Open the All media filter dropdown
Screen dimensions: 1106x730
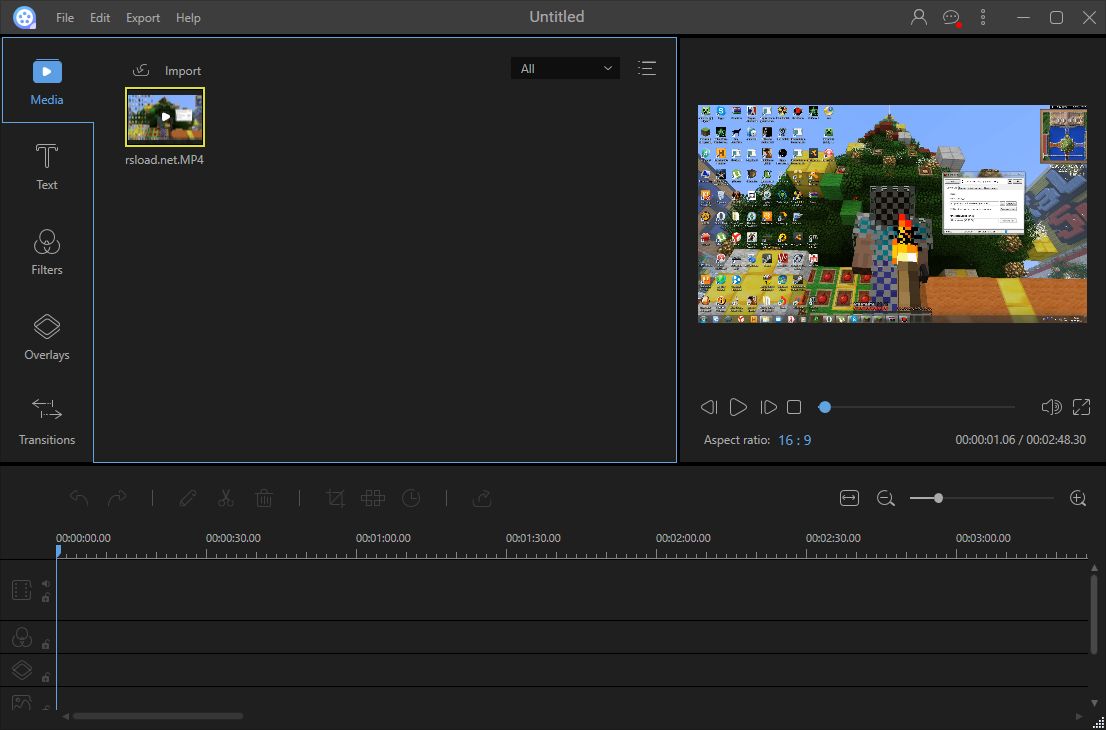565,67
